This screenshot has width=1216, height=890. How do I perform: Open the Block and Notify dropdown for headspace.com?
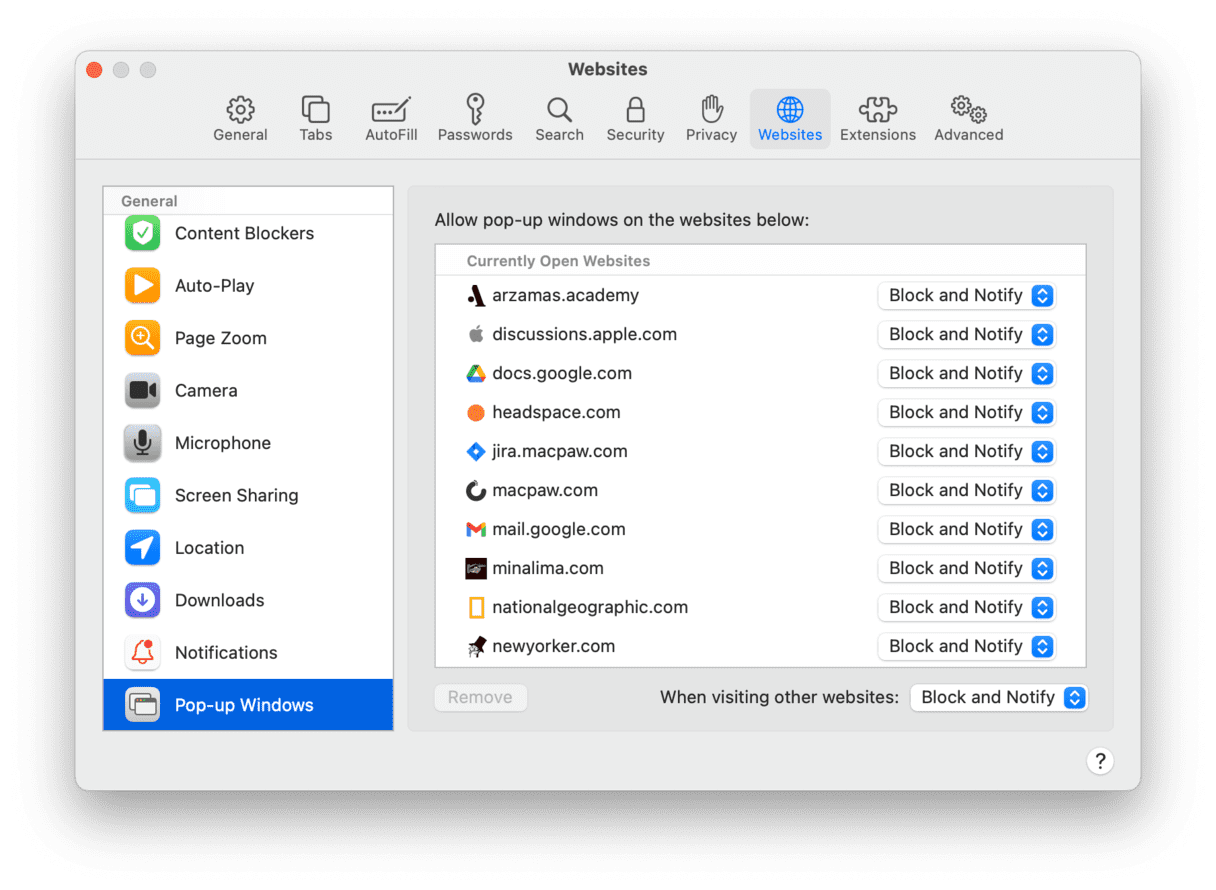(966, 412)
